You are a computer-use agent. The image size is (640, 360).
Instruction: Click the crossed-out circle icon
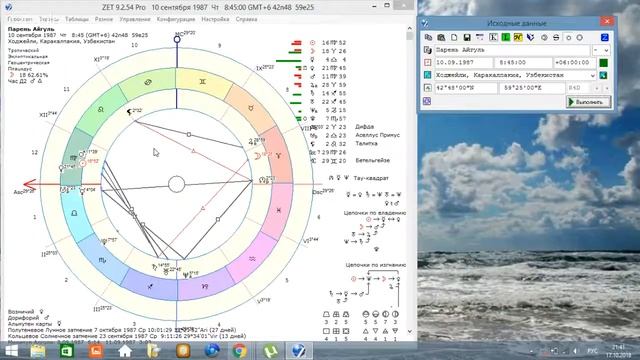(x=556, y=37)
